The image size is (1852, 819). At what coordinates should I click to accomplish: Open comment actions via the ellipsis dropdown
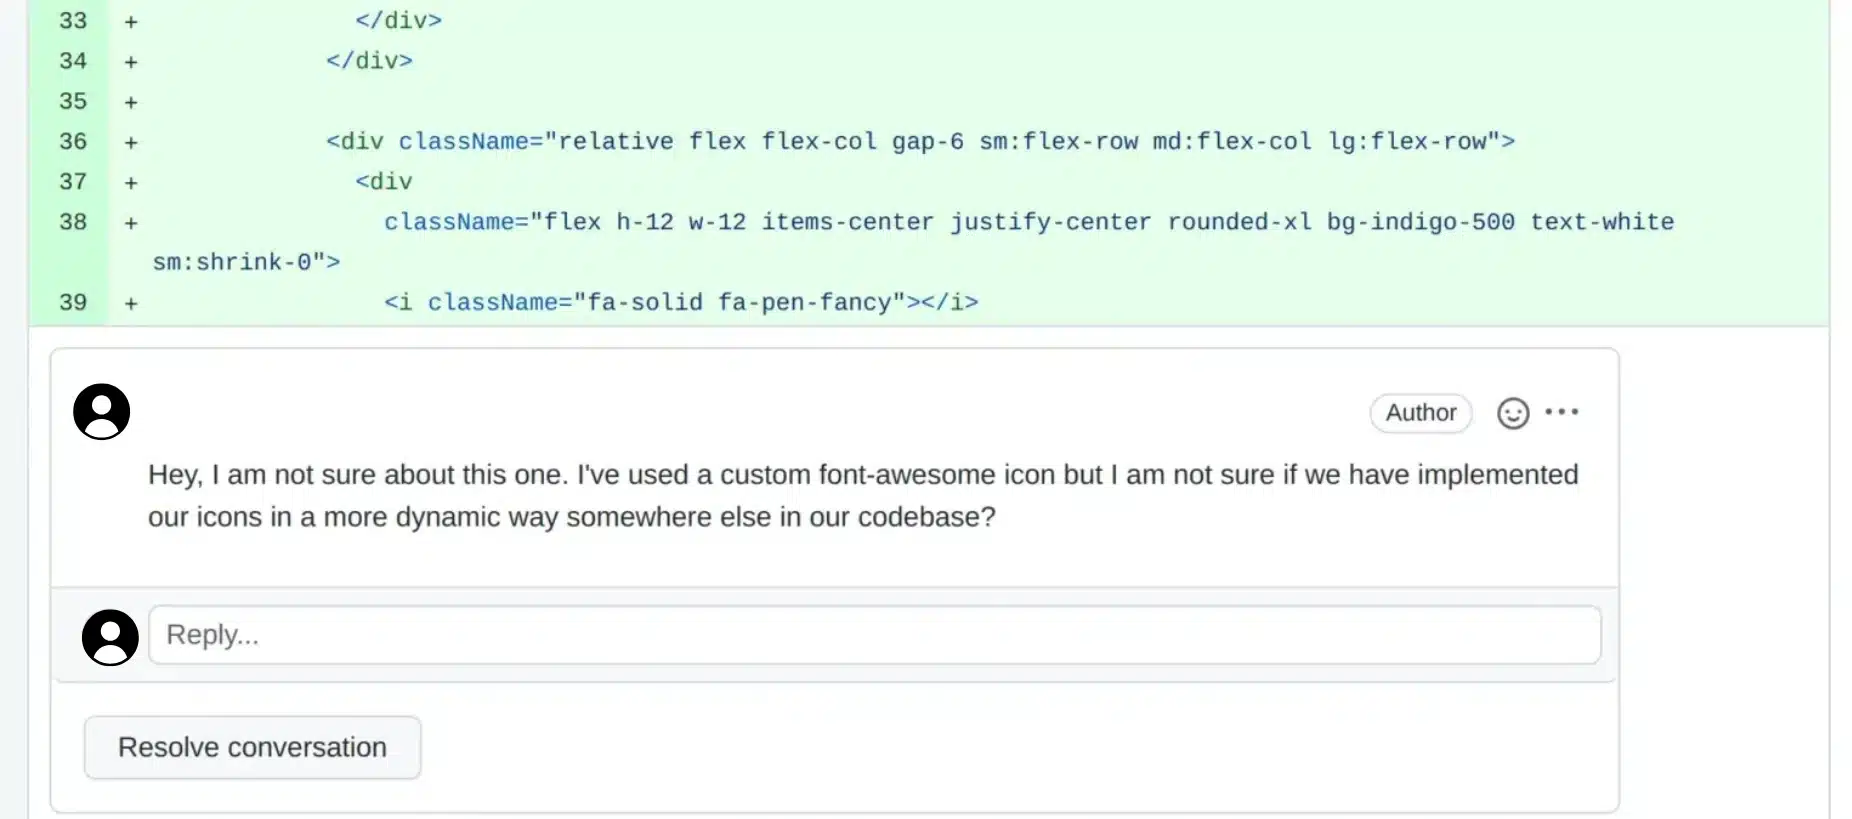click(x=1563, y=412)
